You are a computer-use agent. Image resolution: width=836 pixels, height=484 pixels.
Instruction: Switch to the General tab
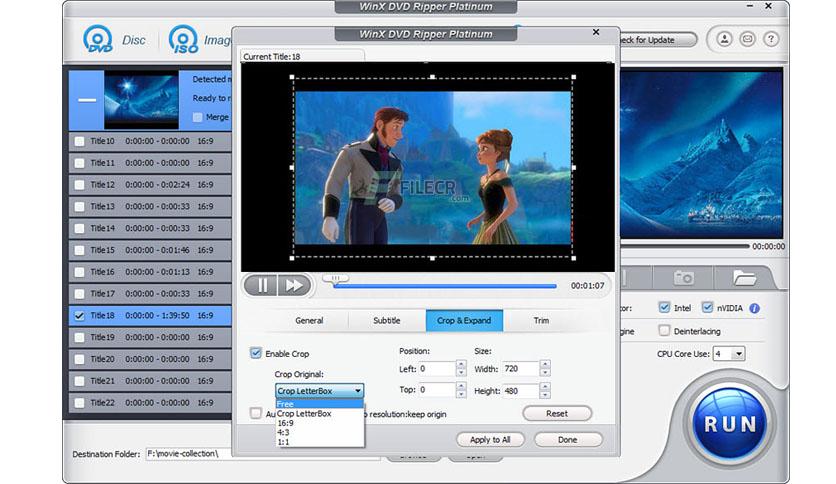[x=309, y=320]
